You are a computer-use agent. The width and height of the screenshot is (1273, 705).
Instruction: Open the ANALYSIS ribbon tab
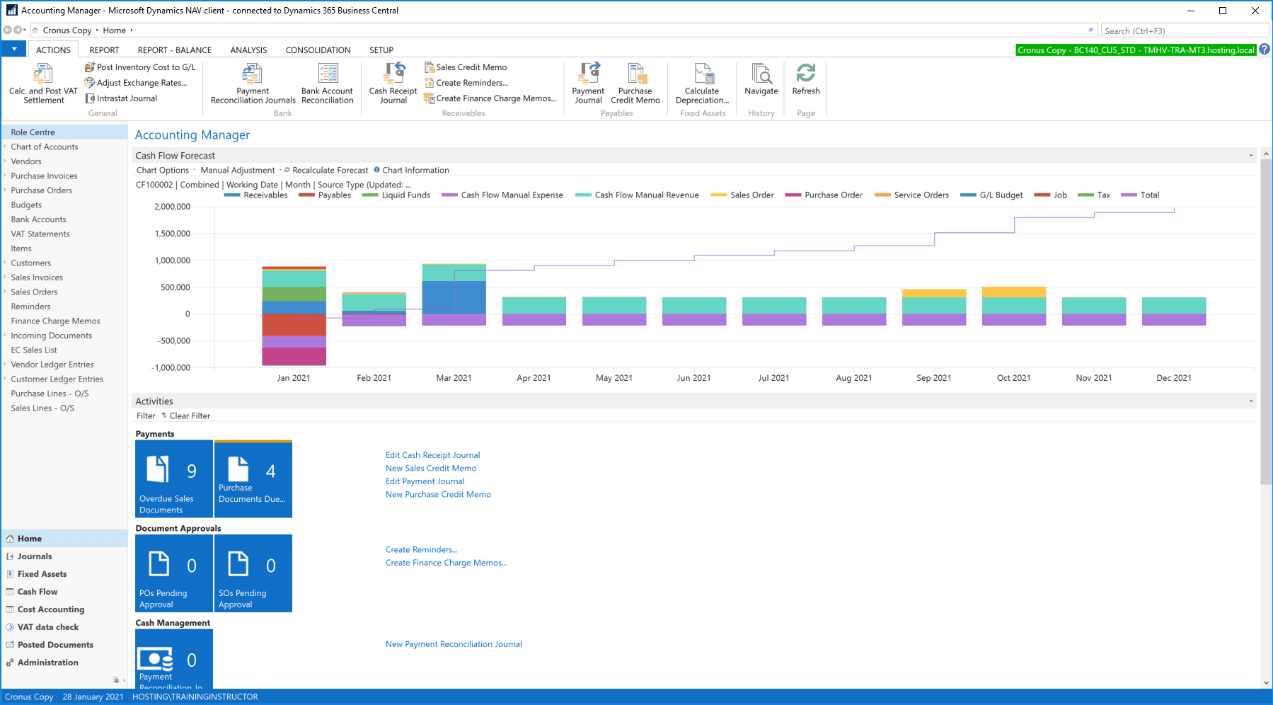(248, 50)
